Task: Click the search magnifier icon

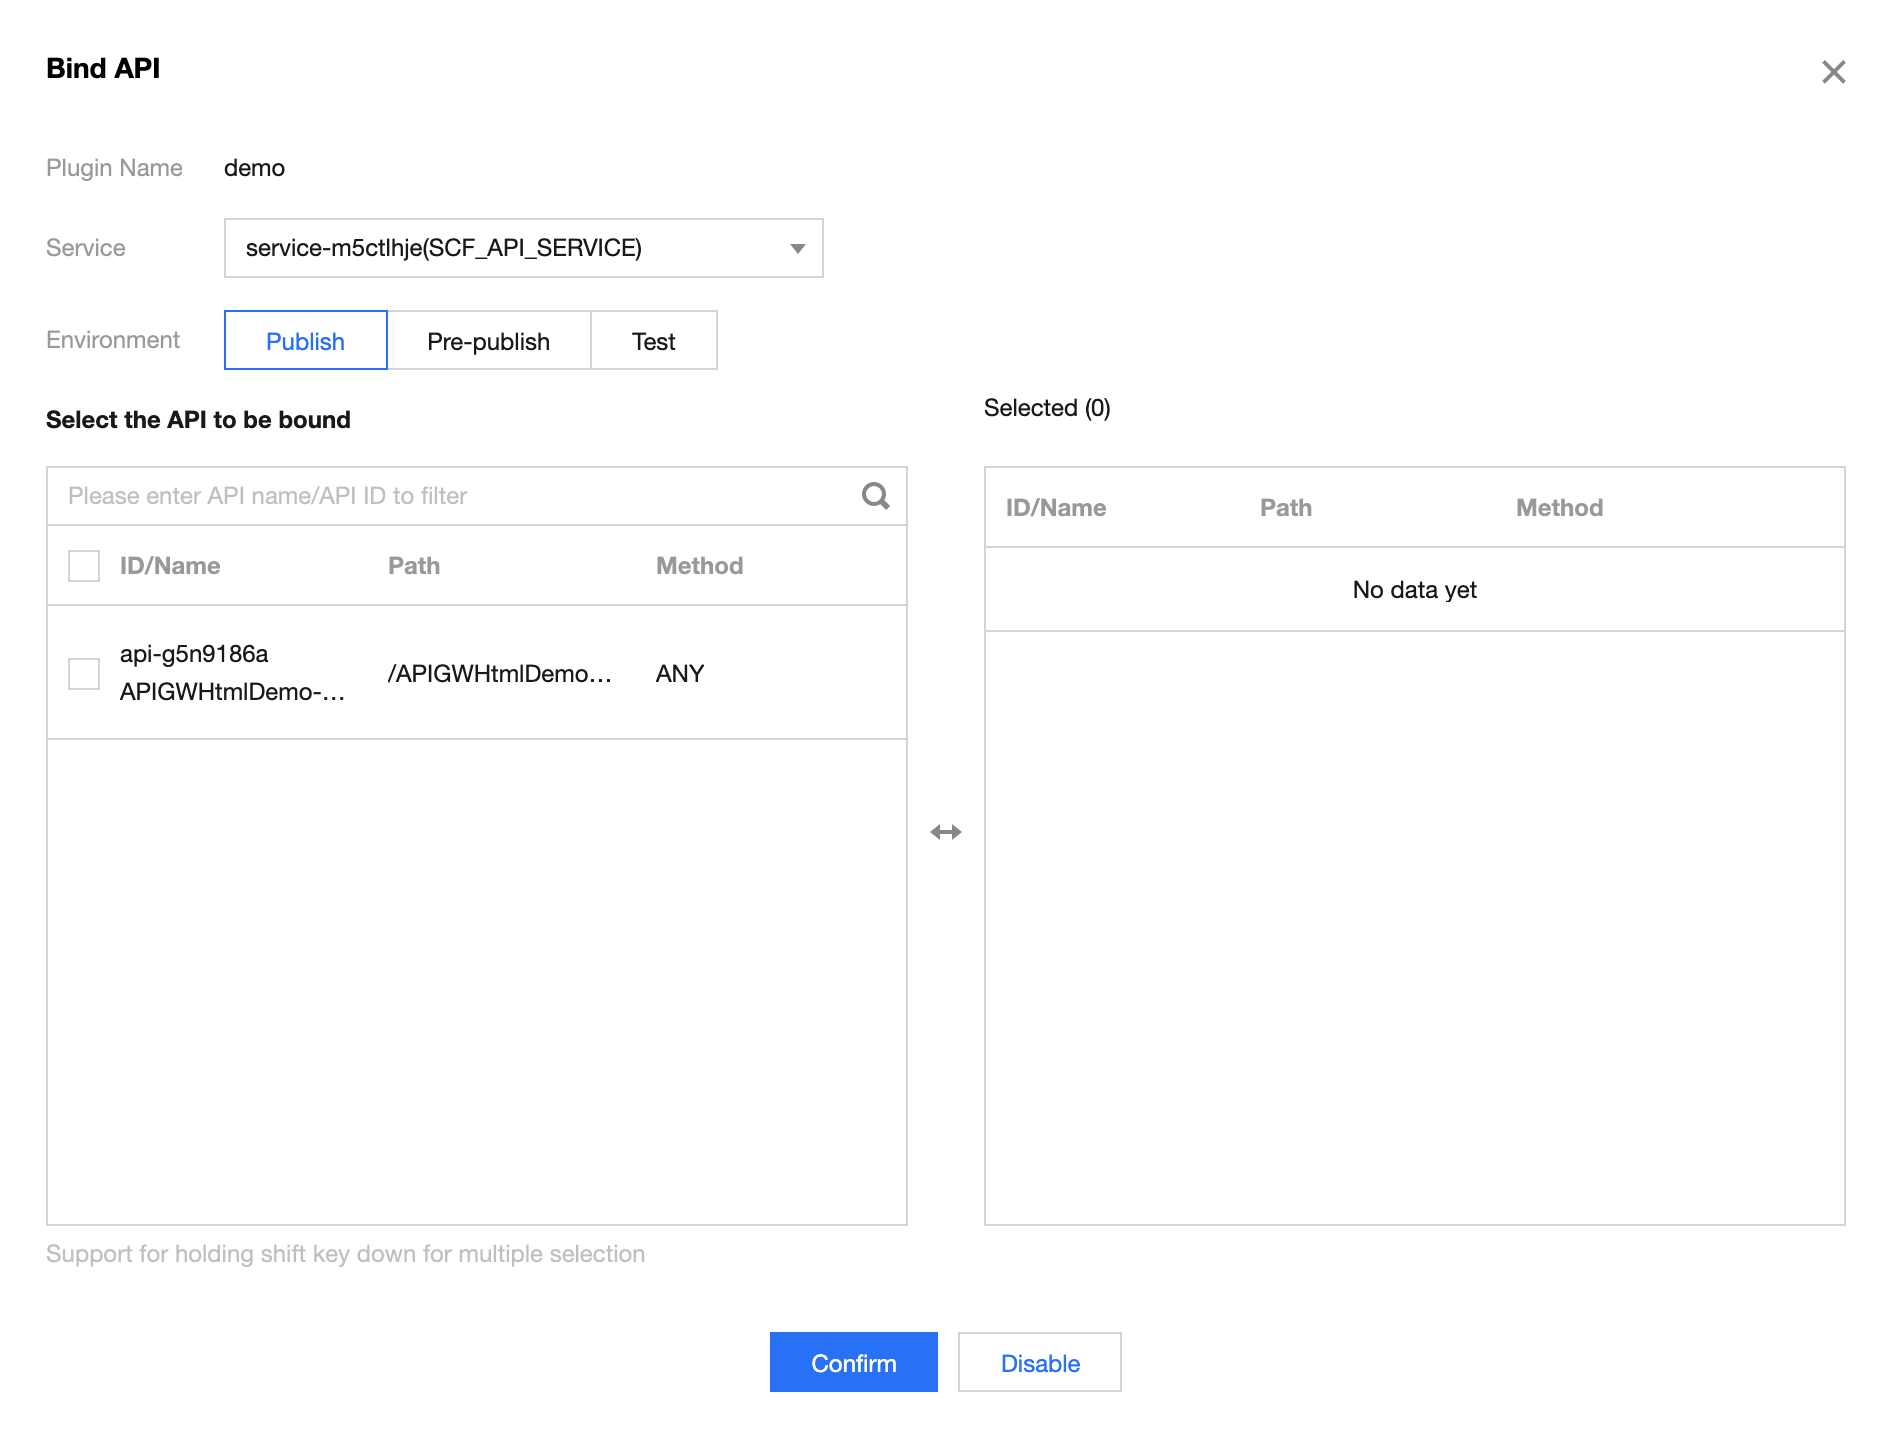Action: (875, 496)
